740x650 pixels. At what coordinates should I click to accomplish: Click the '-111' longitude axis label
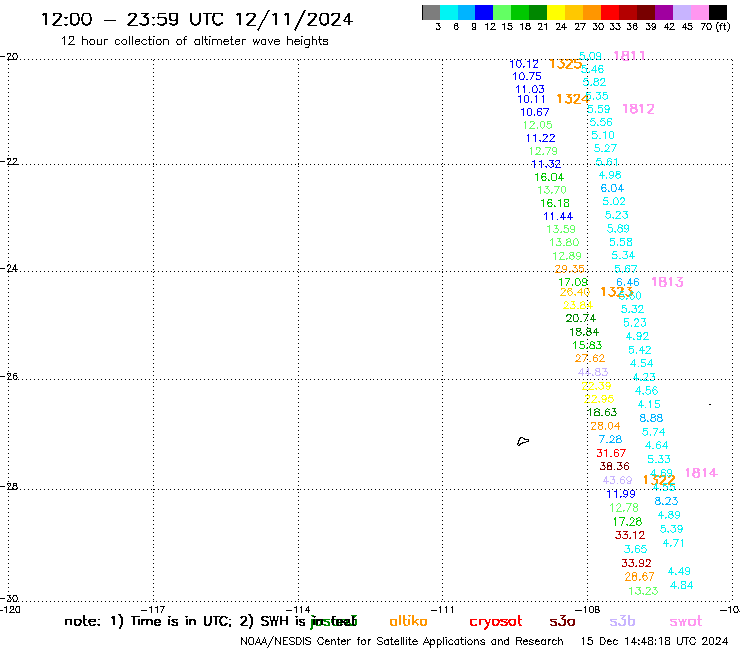tap(443, 609)
